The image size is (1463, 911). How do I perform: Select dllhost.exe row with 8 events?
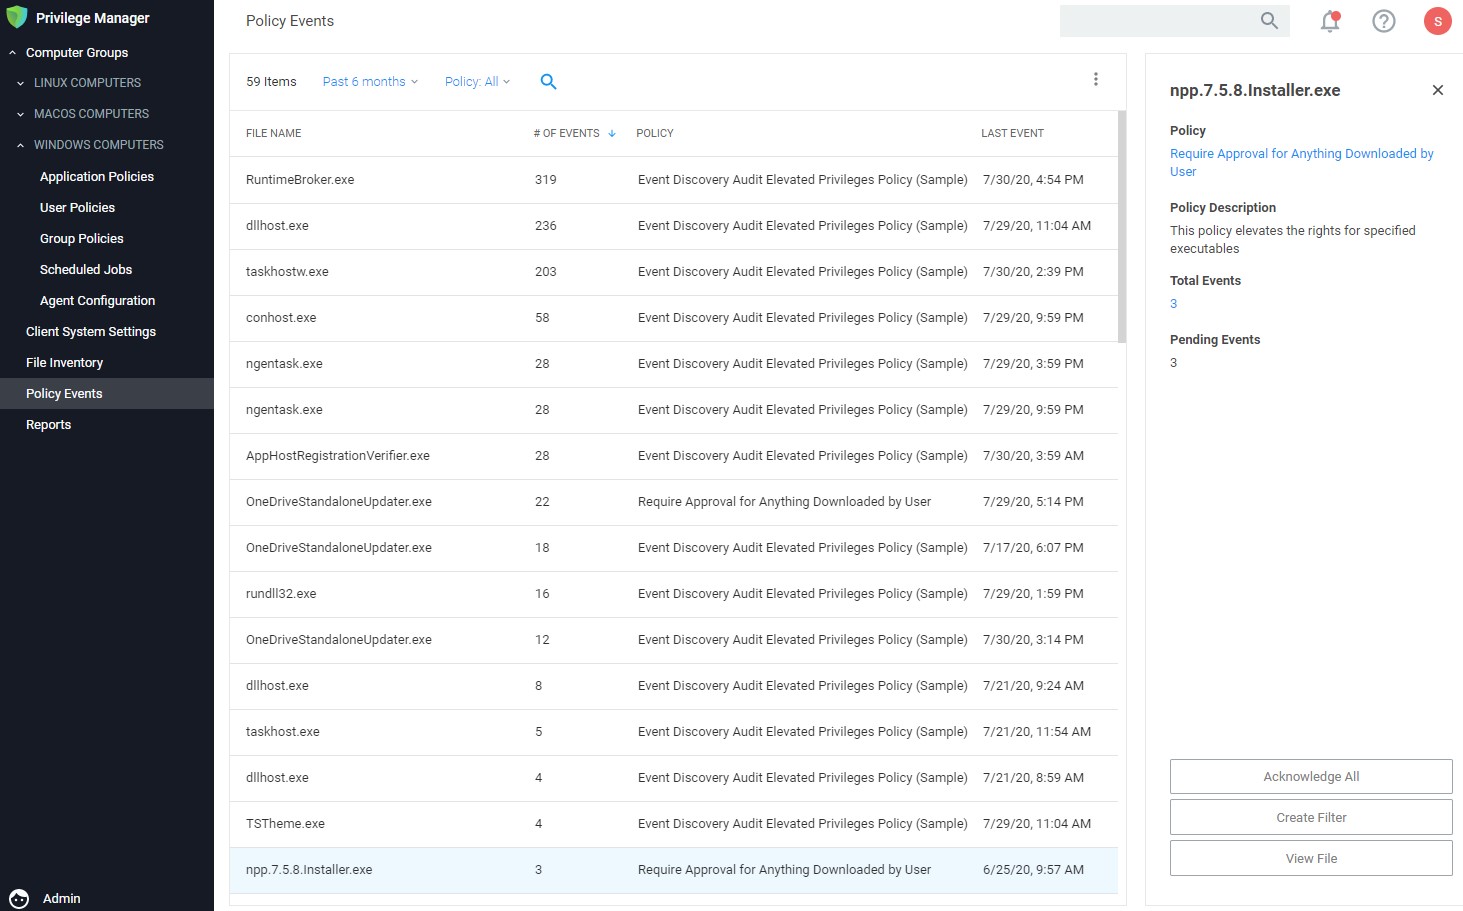(x=674, y=686)
